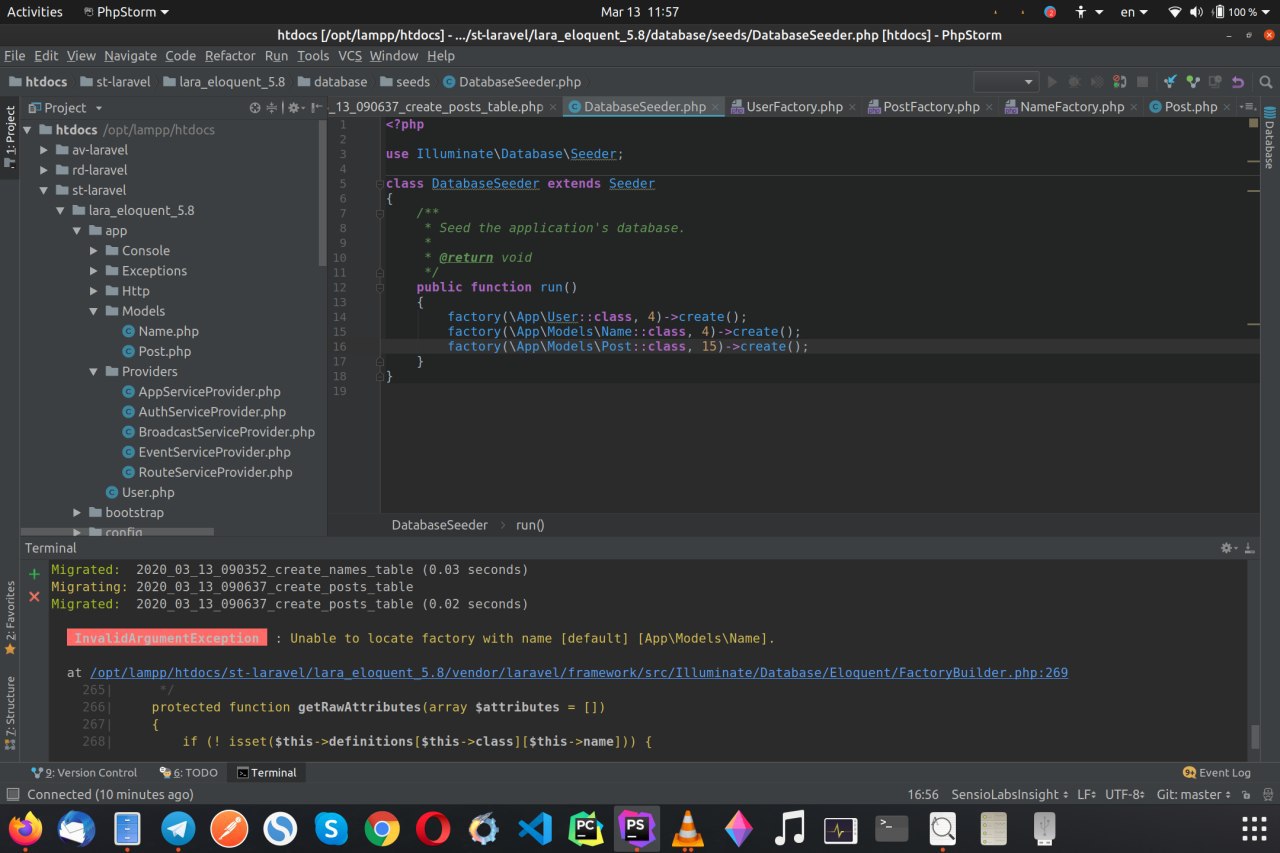This screenshot has width=1280, height=853.
Task: Collapse the Models folder
Action: pyautogui.click(x=94, y=311)
